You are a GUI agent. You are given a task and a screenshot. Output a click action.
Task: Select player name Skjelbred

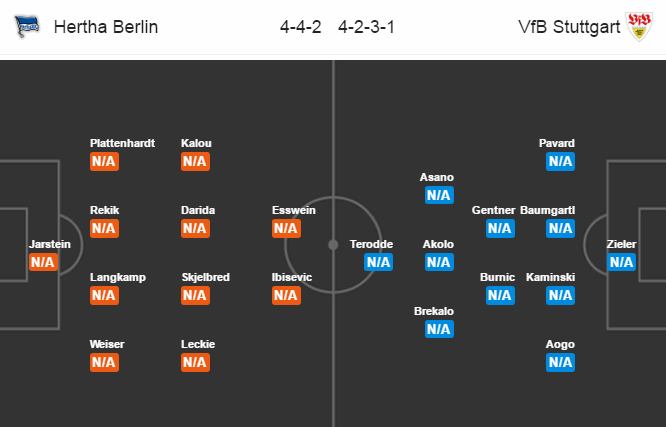tap(206, 277)
